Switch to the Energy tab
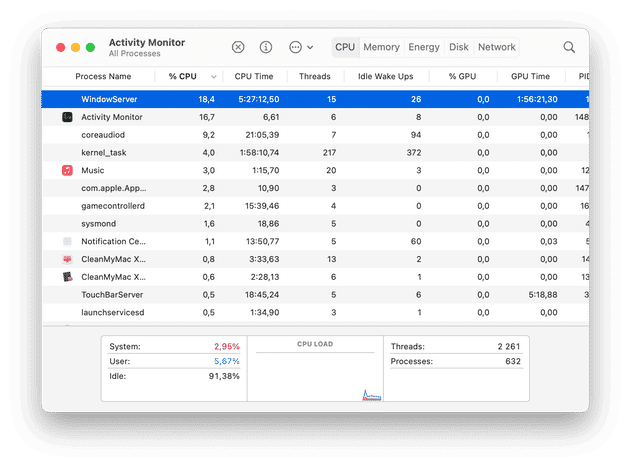The image size is (630, 467). point(424,47)
